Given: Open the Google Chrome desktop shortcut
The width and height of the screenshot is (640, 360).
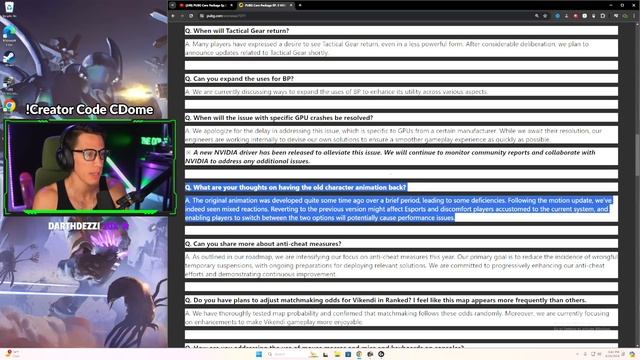Looking at the screenshot, I should point(9,107).
